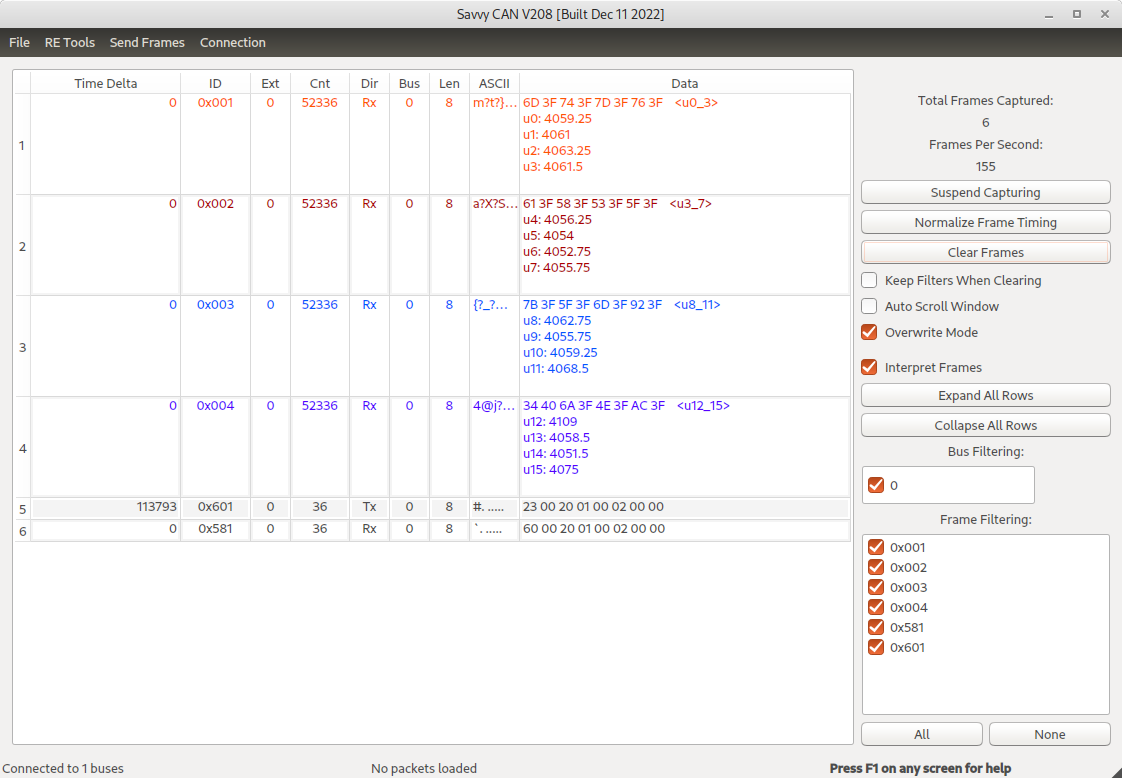The width and height of the screenshot is (1122, 778).
Task: Uncheck bus 0 in Bus Filtering
Action: point(877,485)
